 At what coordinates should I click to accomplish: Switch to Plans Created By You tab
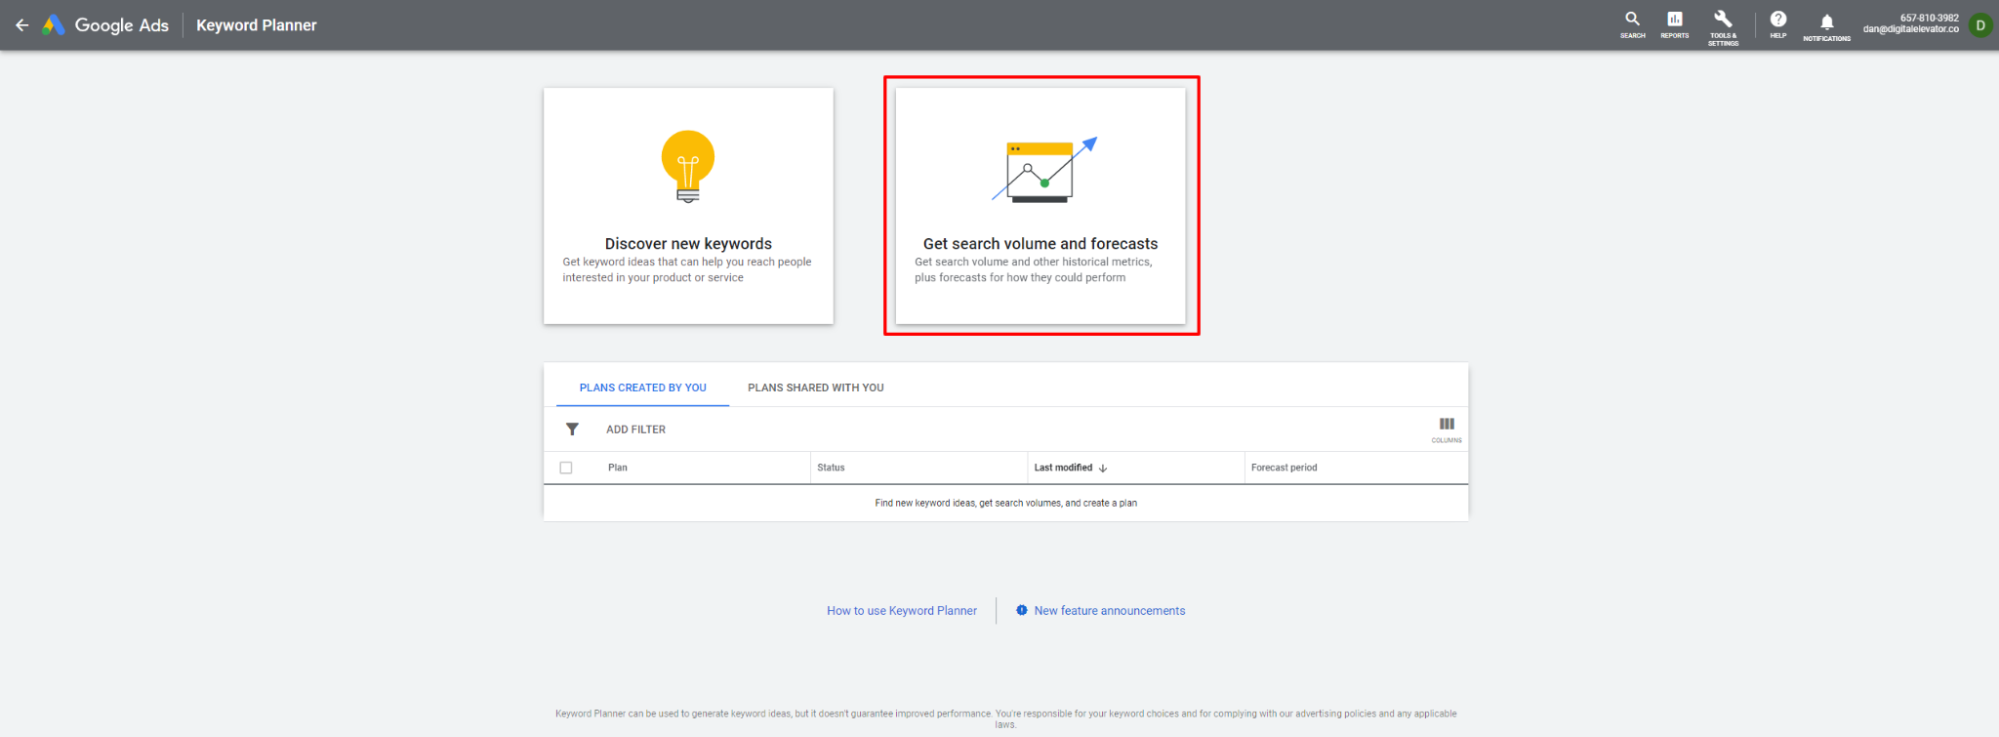click(x=643, y=387)
